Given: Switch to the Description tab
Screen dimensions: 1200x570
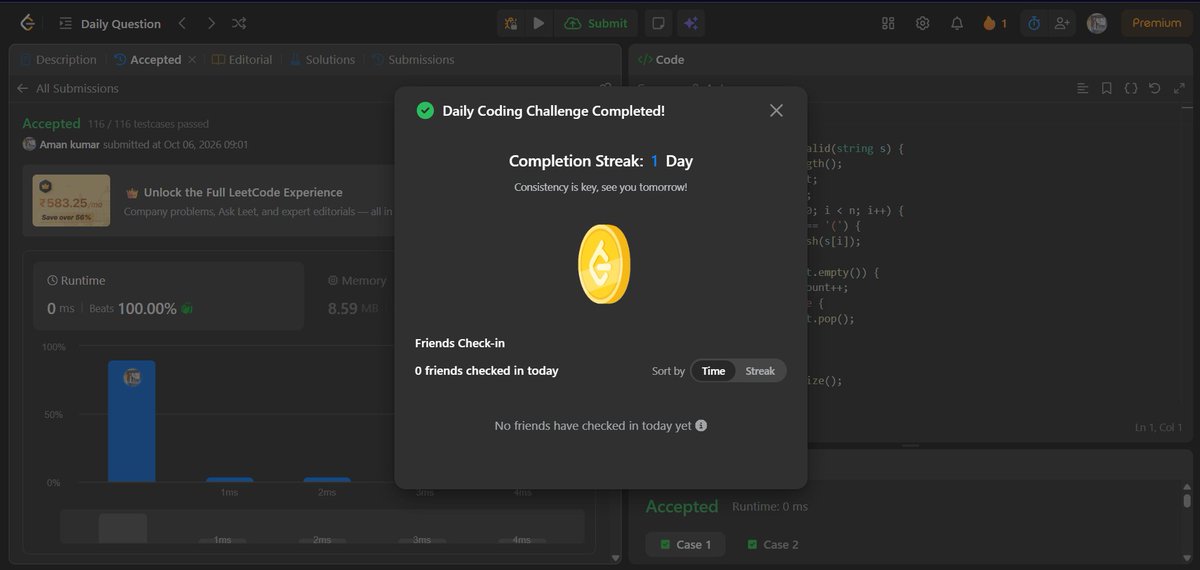Looking at the screenshot, I should tap(58, 60).
